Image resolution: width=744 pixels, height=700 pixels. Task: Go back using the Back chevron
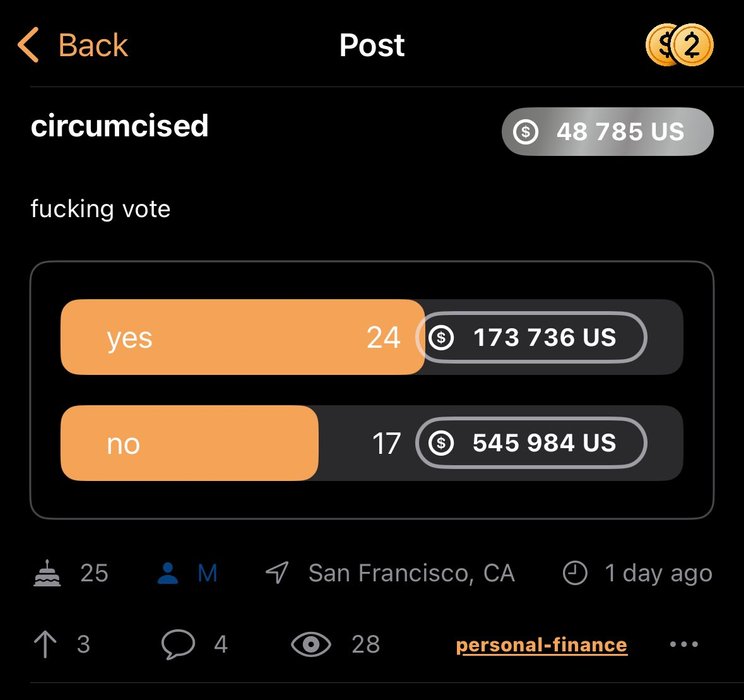(30, 45)
